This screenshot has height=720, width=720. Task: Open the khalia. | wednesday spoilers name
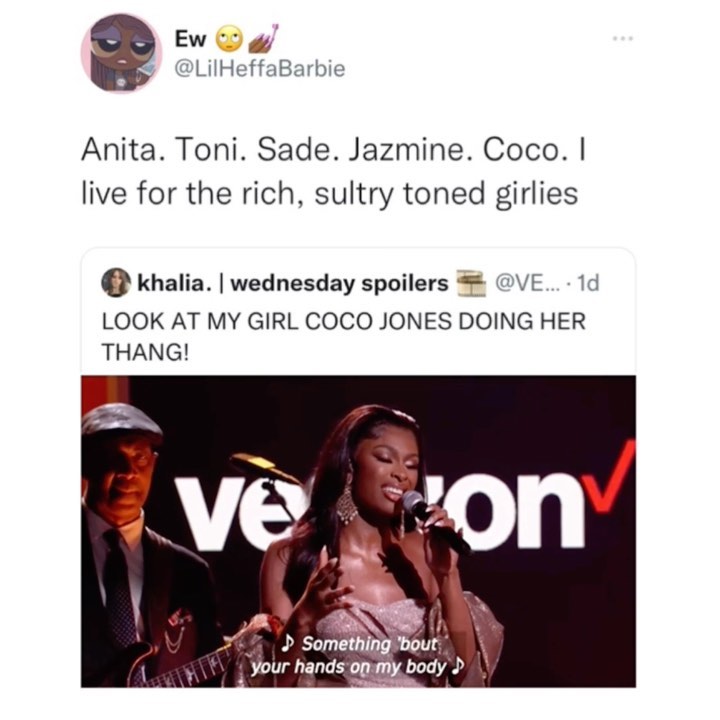tap(293, 283)
